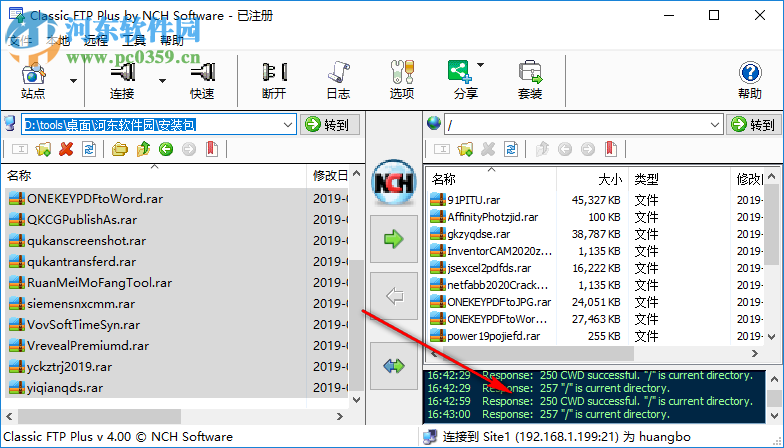Click the remote delete icon
Image resolution: width=784 pixels, height=448 pixels.
488,149
